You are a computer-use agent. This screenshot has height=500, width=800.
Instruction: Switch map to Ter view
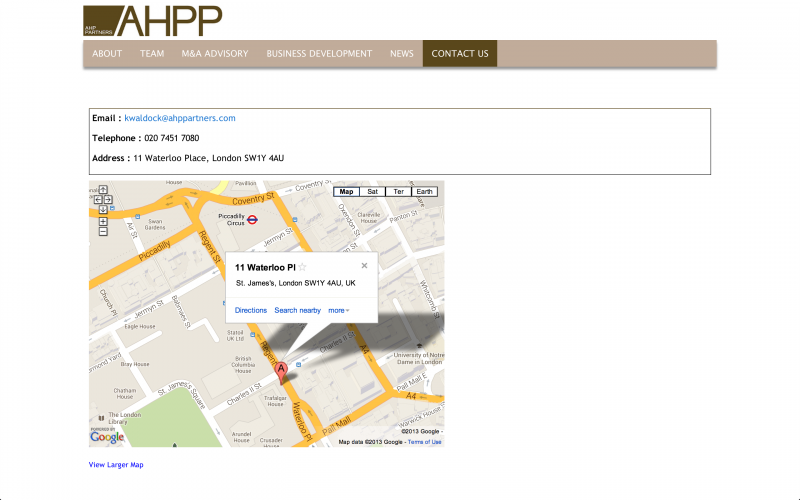click(398, 192)
